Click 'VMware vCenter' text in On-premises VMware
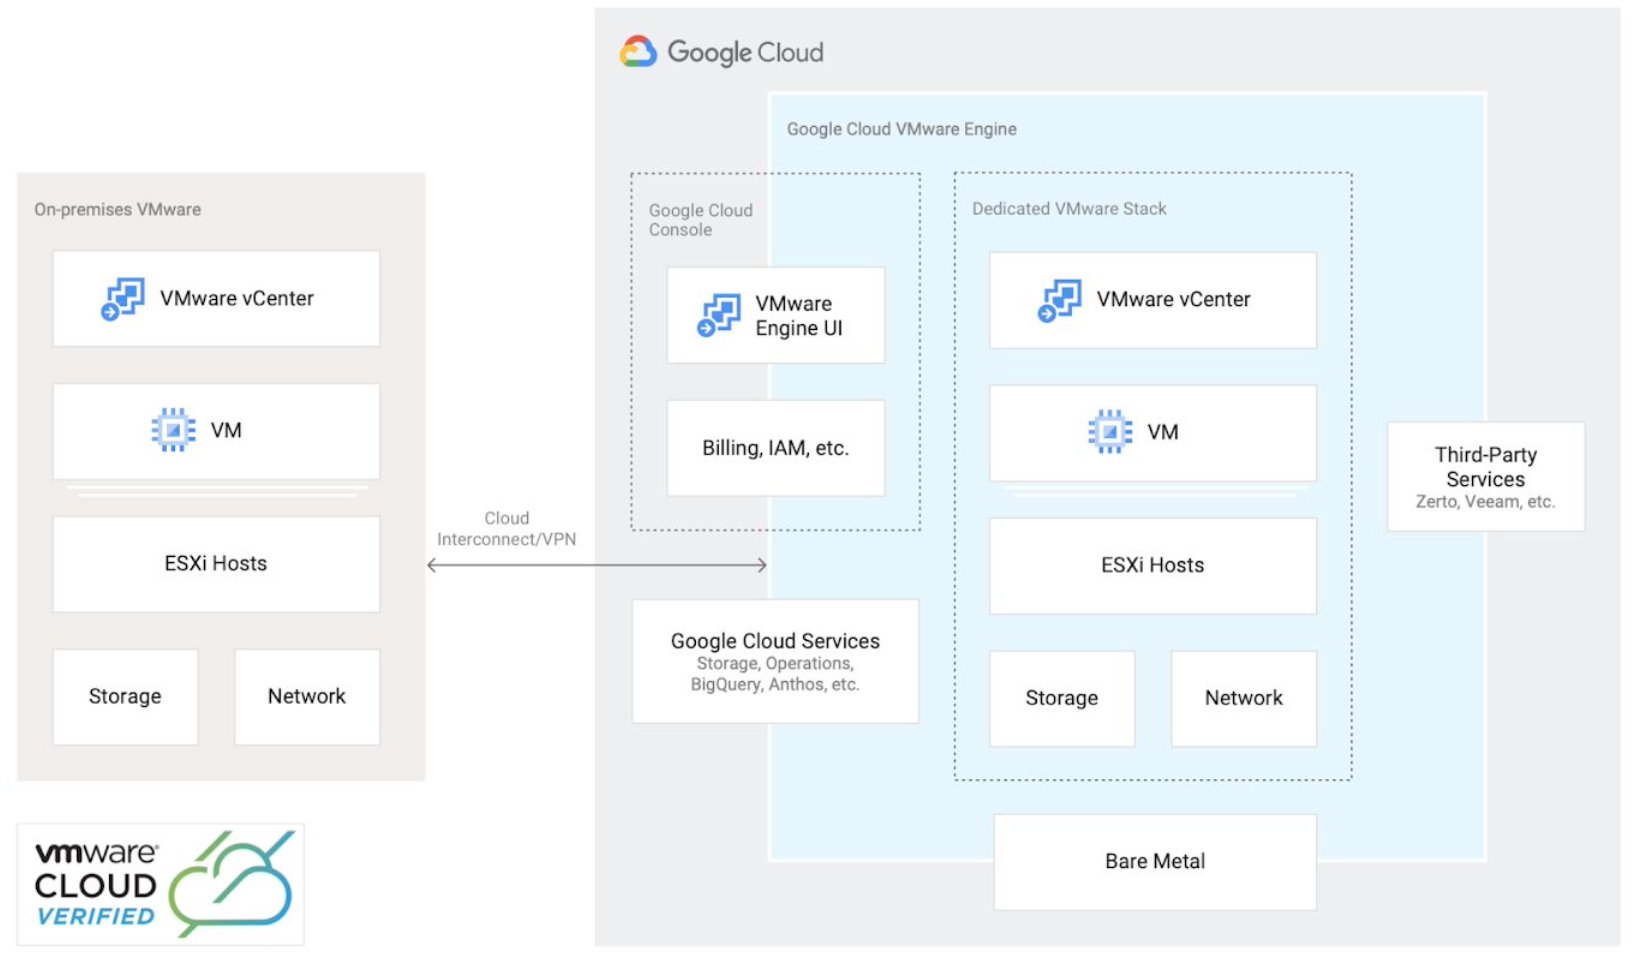The image size is (1634, 960). [237, 298]
